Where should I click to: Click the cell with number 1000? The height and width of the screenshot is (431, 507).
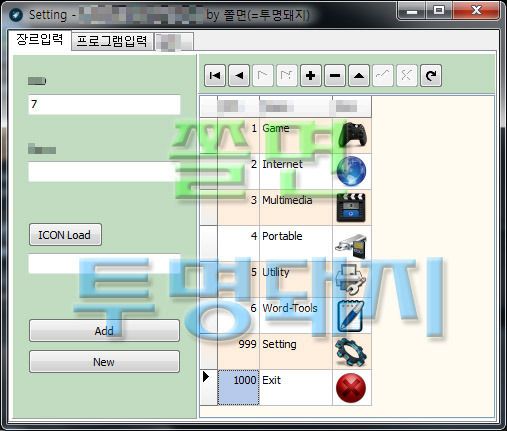pyautogui.click(x=238, y=388)
